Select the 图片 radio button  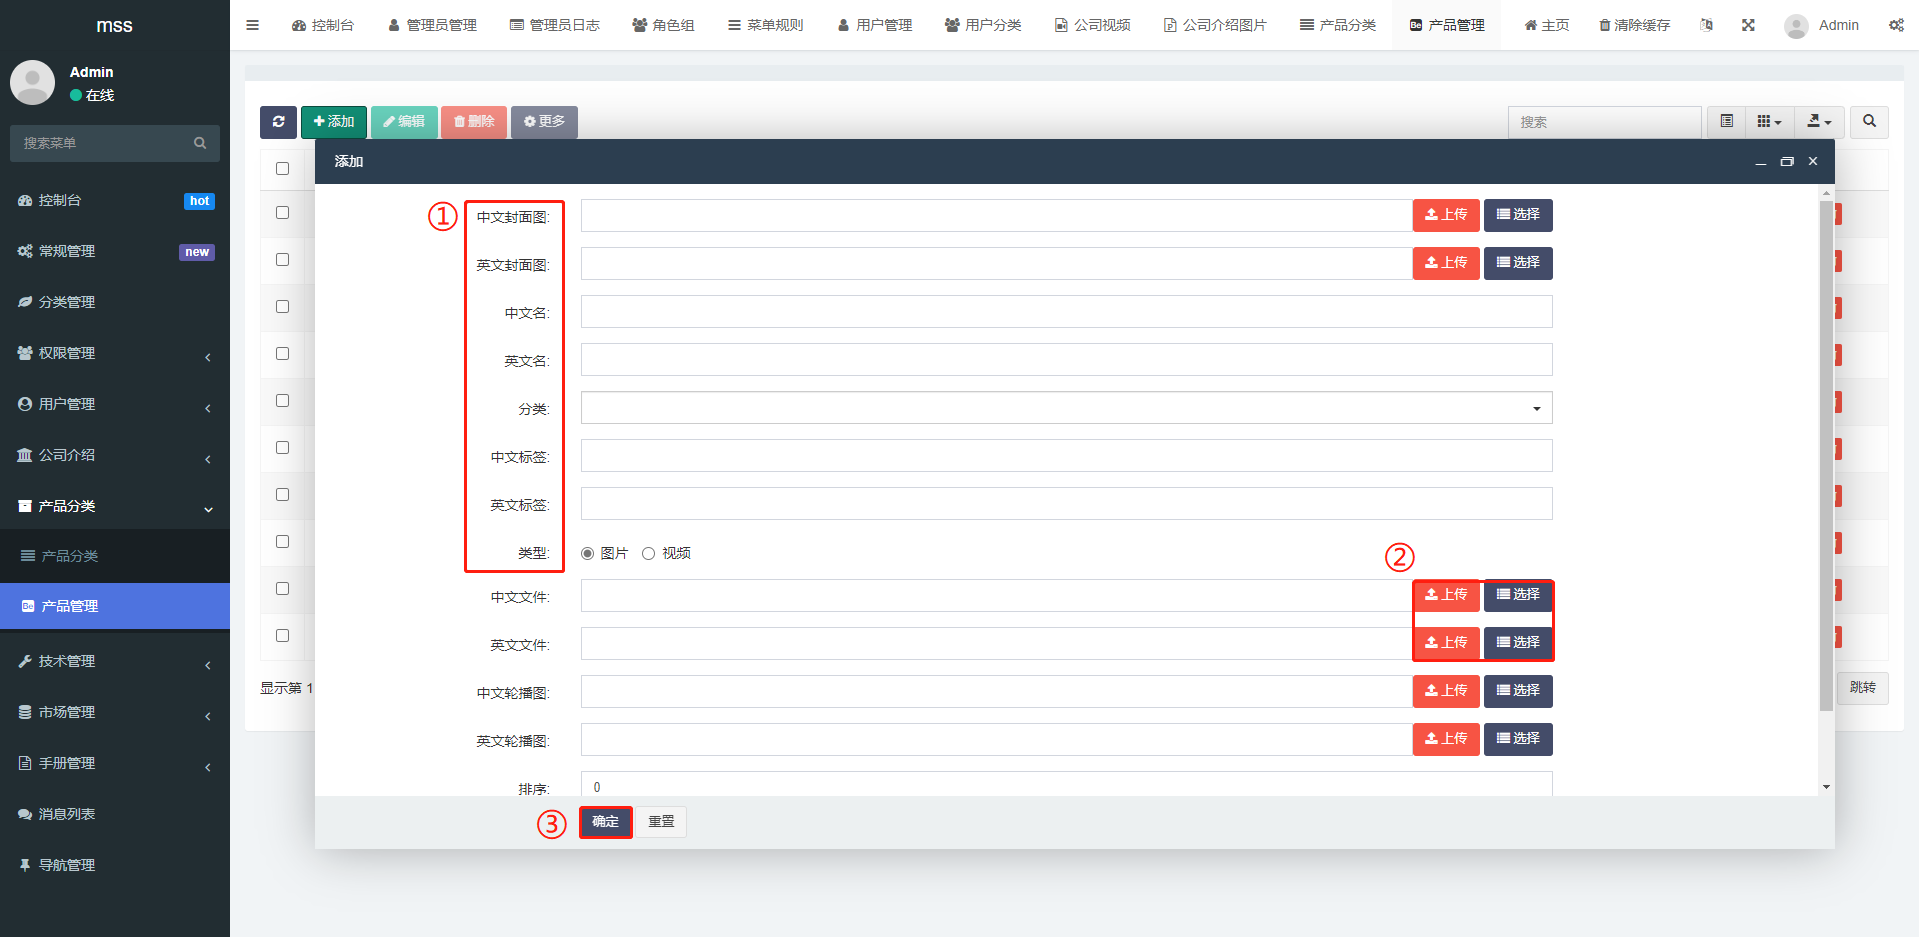[588, 554]
